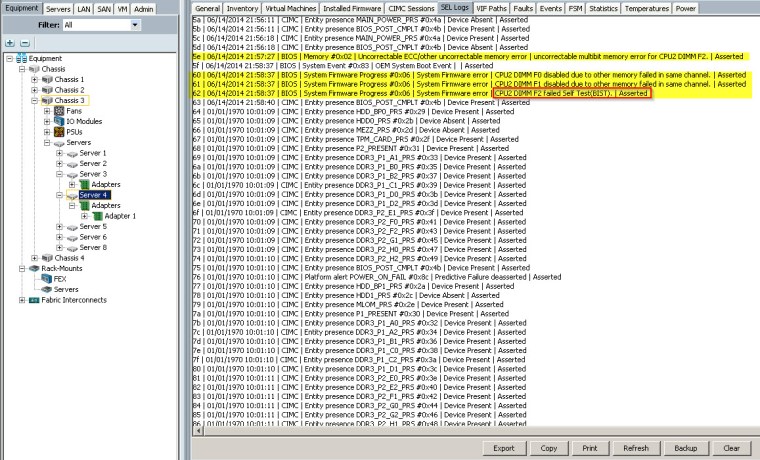Viewport: 760px width, 460px height.
Task: Click rack-mount Servers icon under FEX
Action: pos(47,289)
